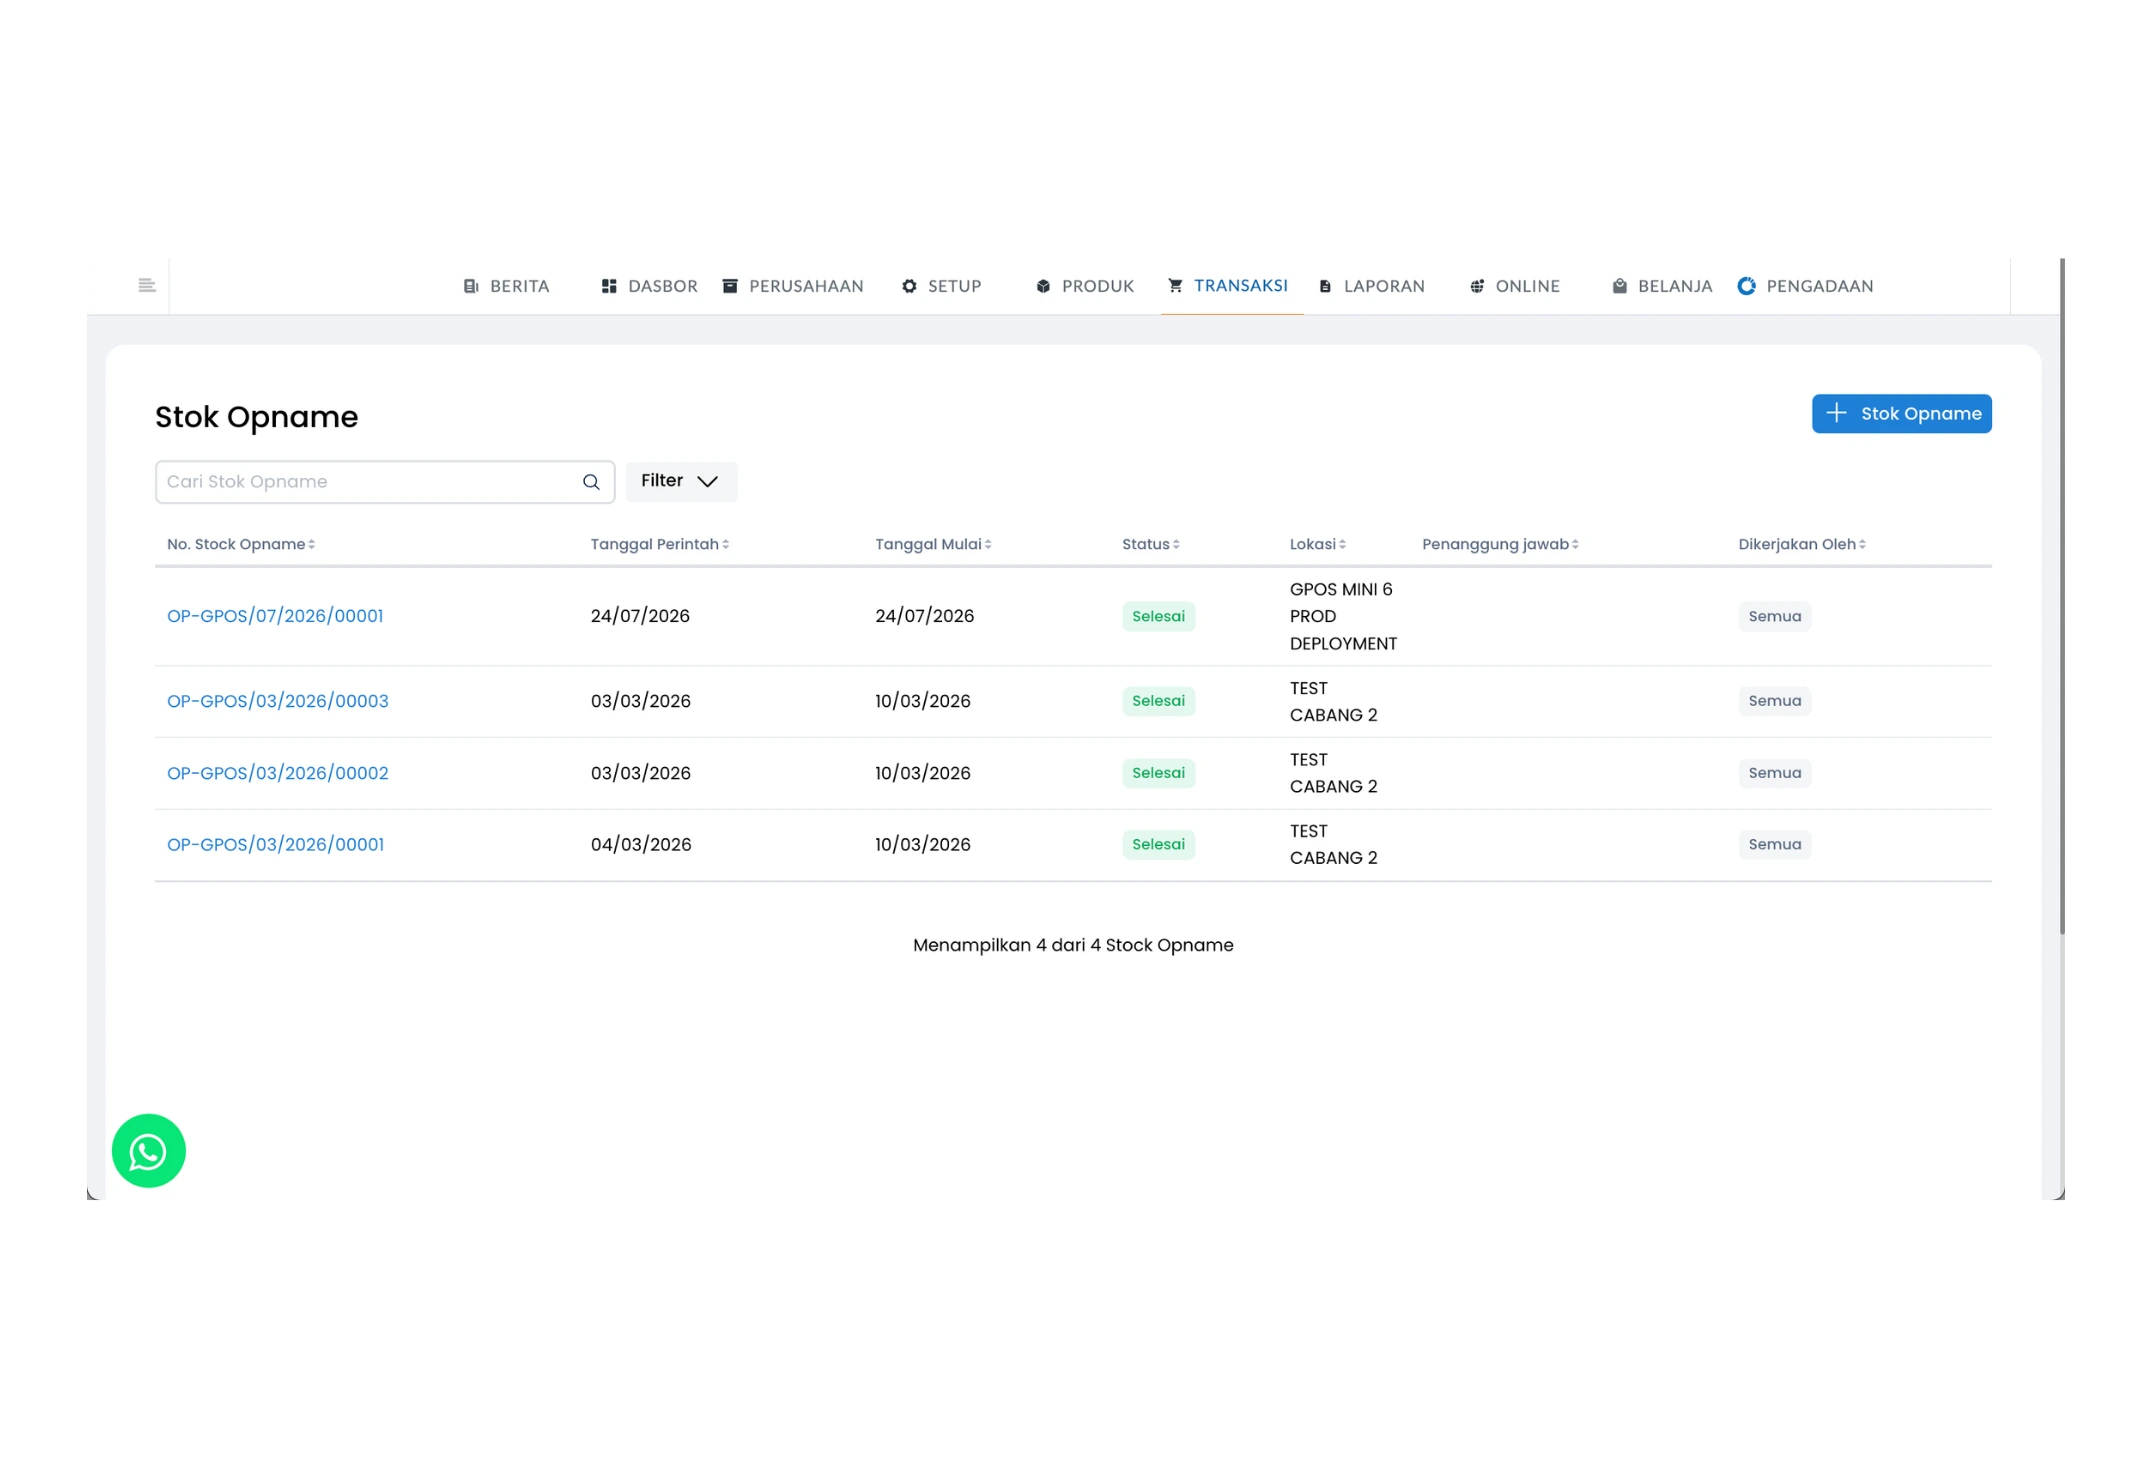Open record OP-GPOS/07/2026/00001
The image size is (2152, 1460).
pyautogui.click(x=275, y=616)
